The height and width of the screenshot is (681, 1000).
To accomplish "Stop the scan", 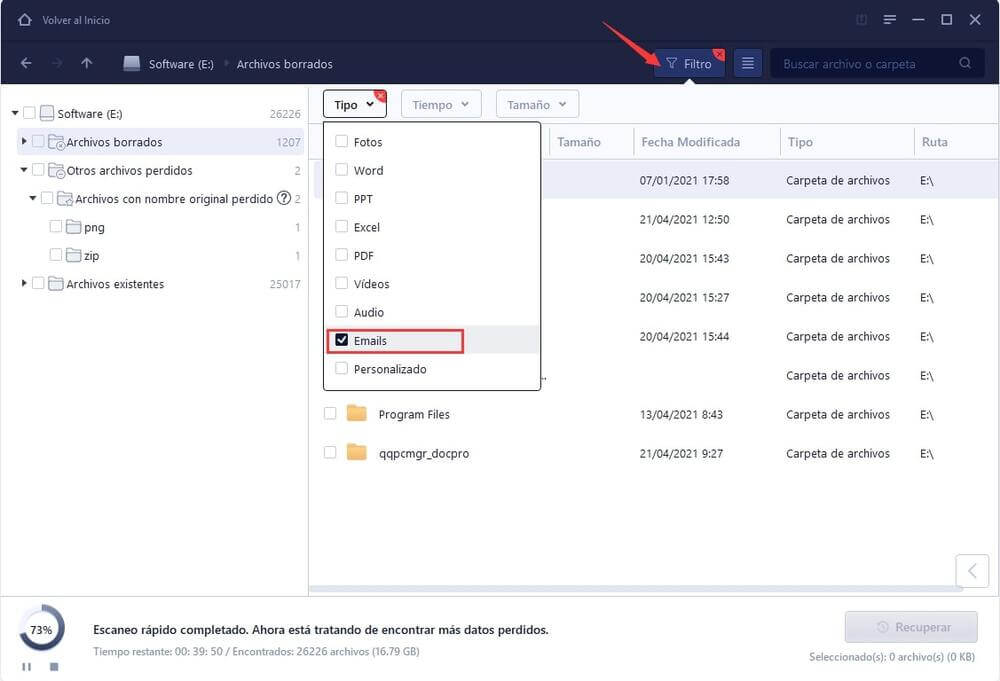I will tap(54, 666).
